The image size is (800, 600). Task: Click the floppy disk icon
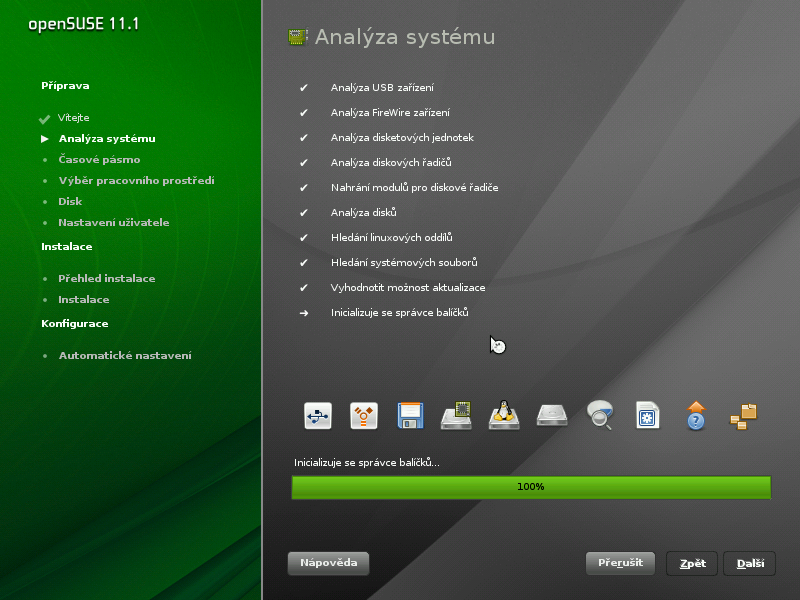410,416
